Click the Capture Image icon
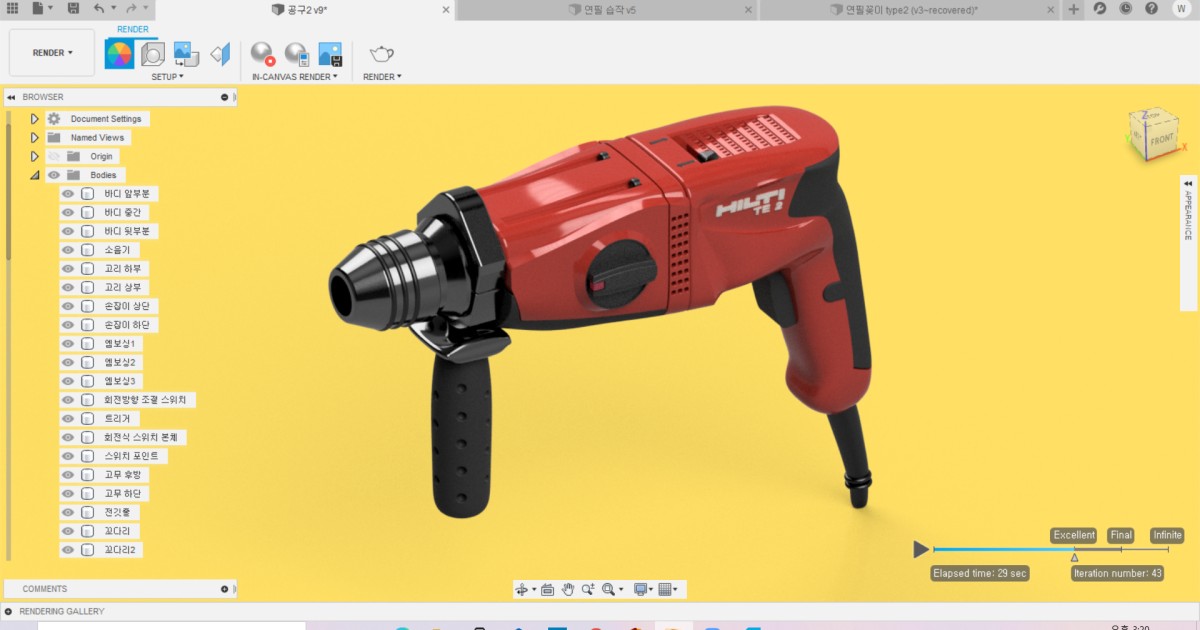The width and height of the screenshot is (1200, 630). coord(328,53)
